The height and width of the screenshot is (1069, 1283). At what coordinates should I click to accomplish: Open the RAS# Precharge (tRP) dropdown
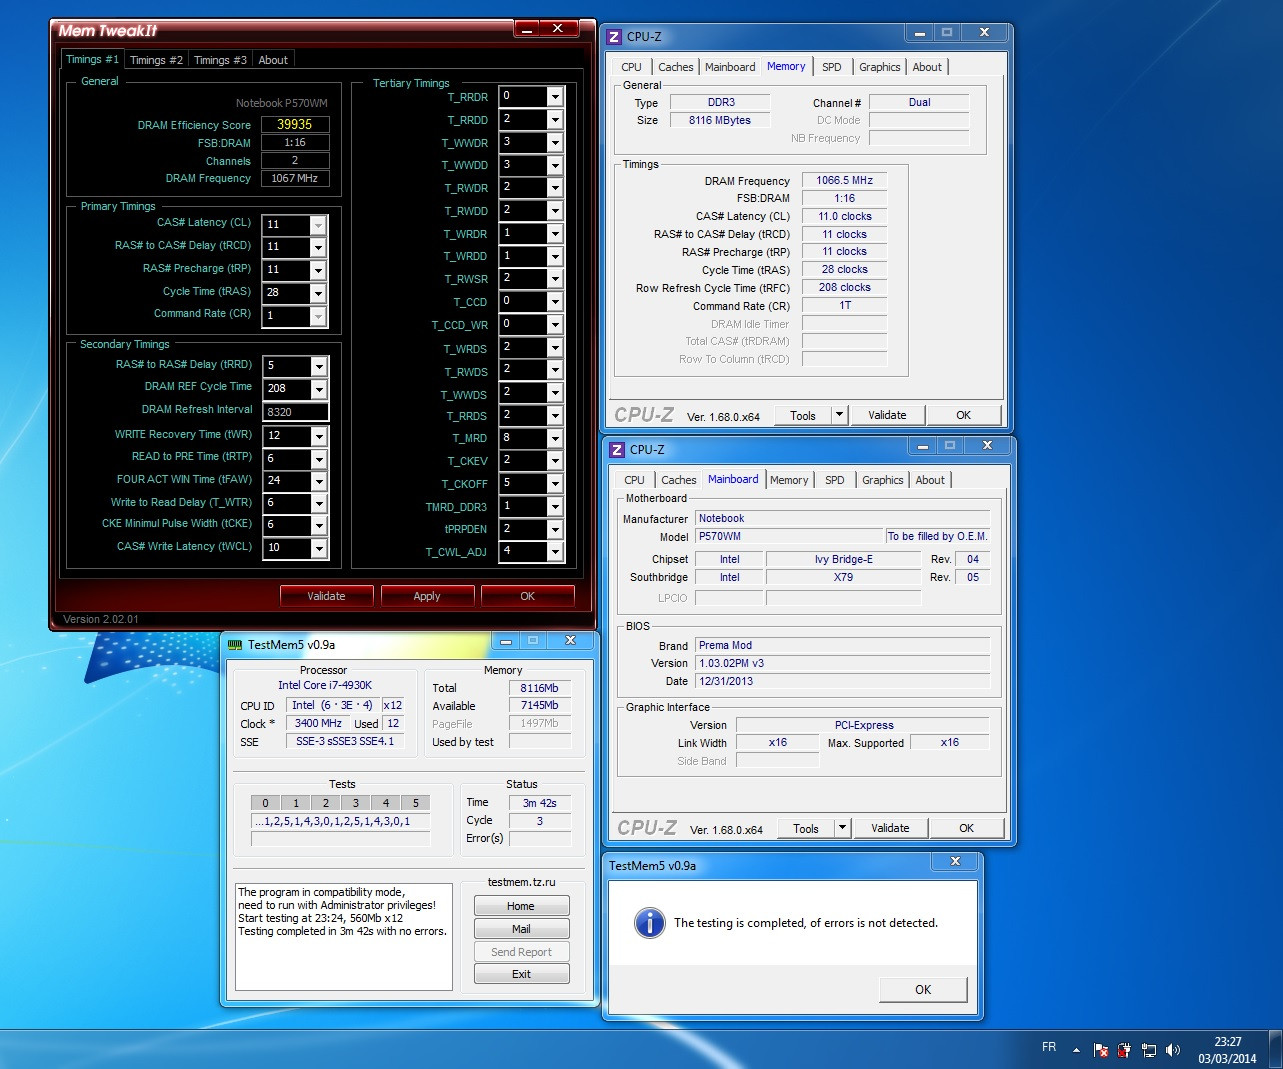point(318,270)
